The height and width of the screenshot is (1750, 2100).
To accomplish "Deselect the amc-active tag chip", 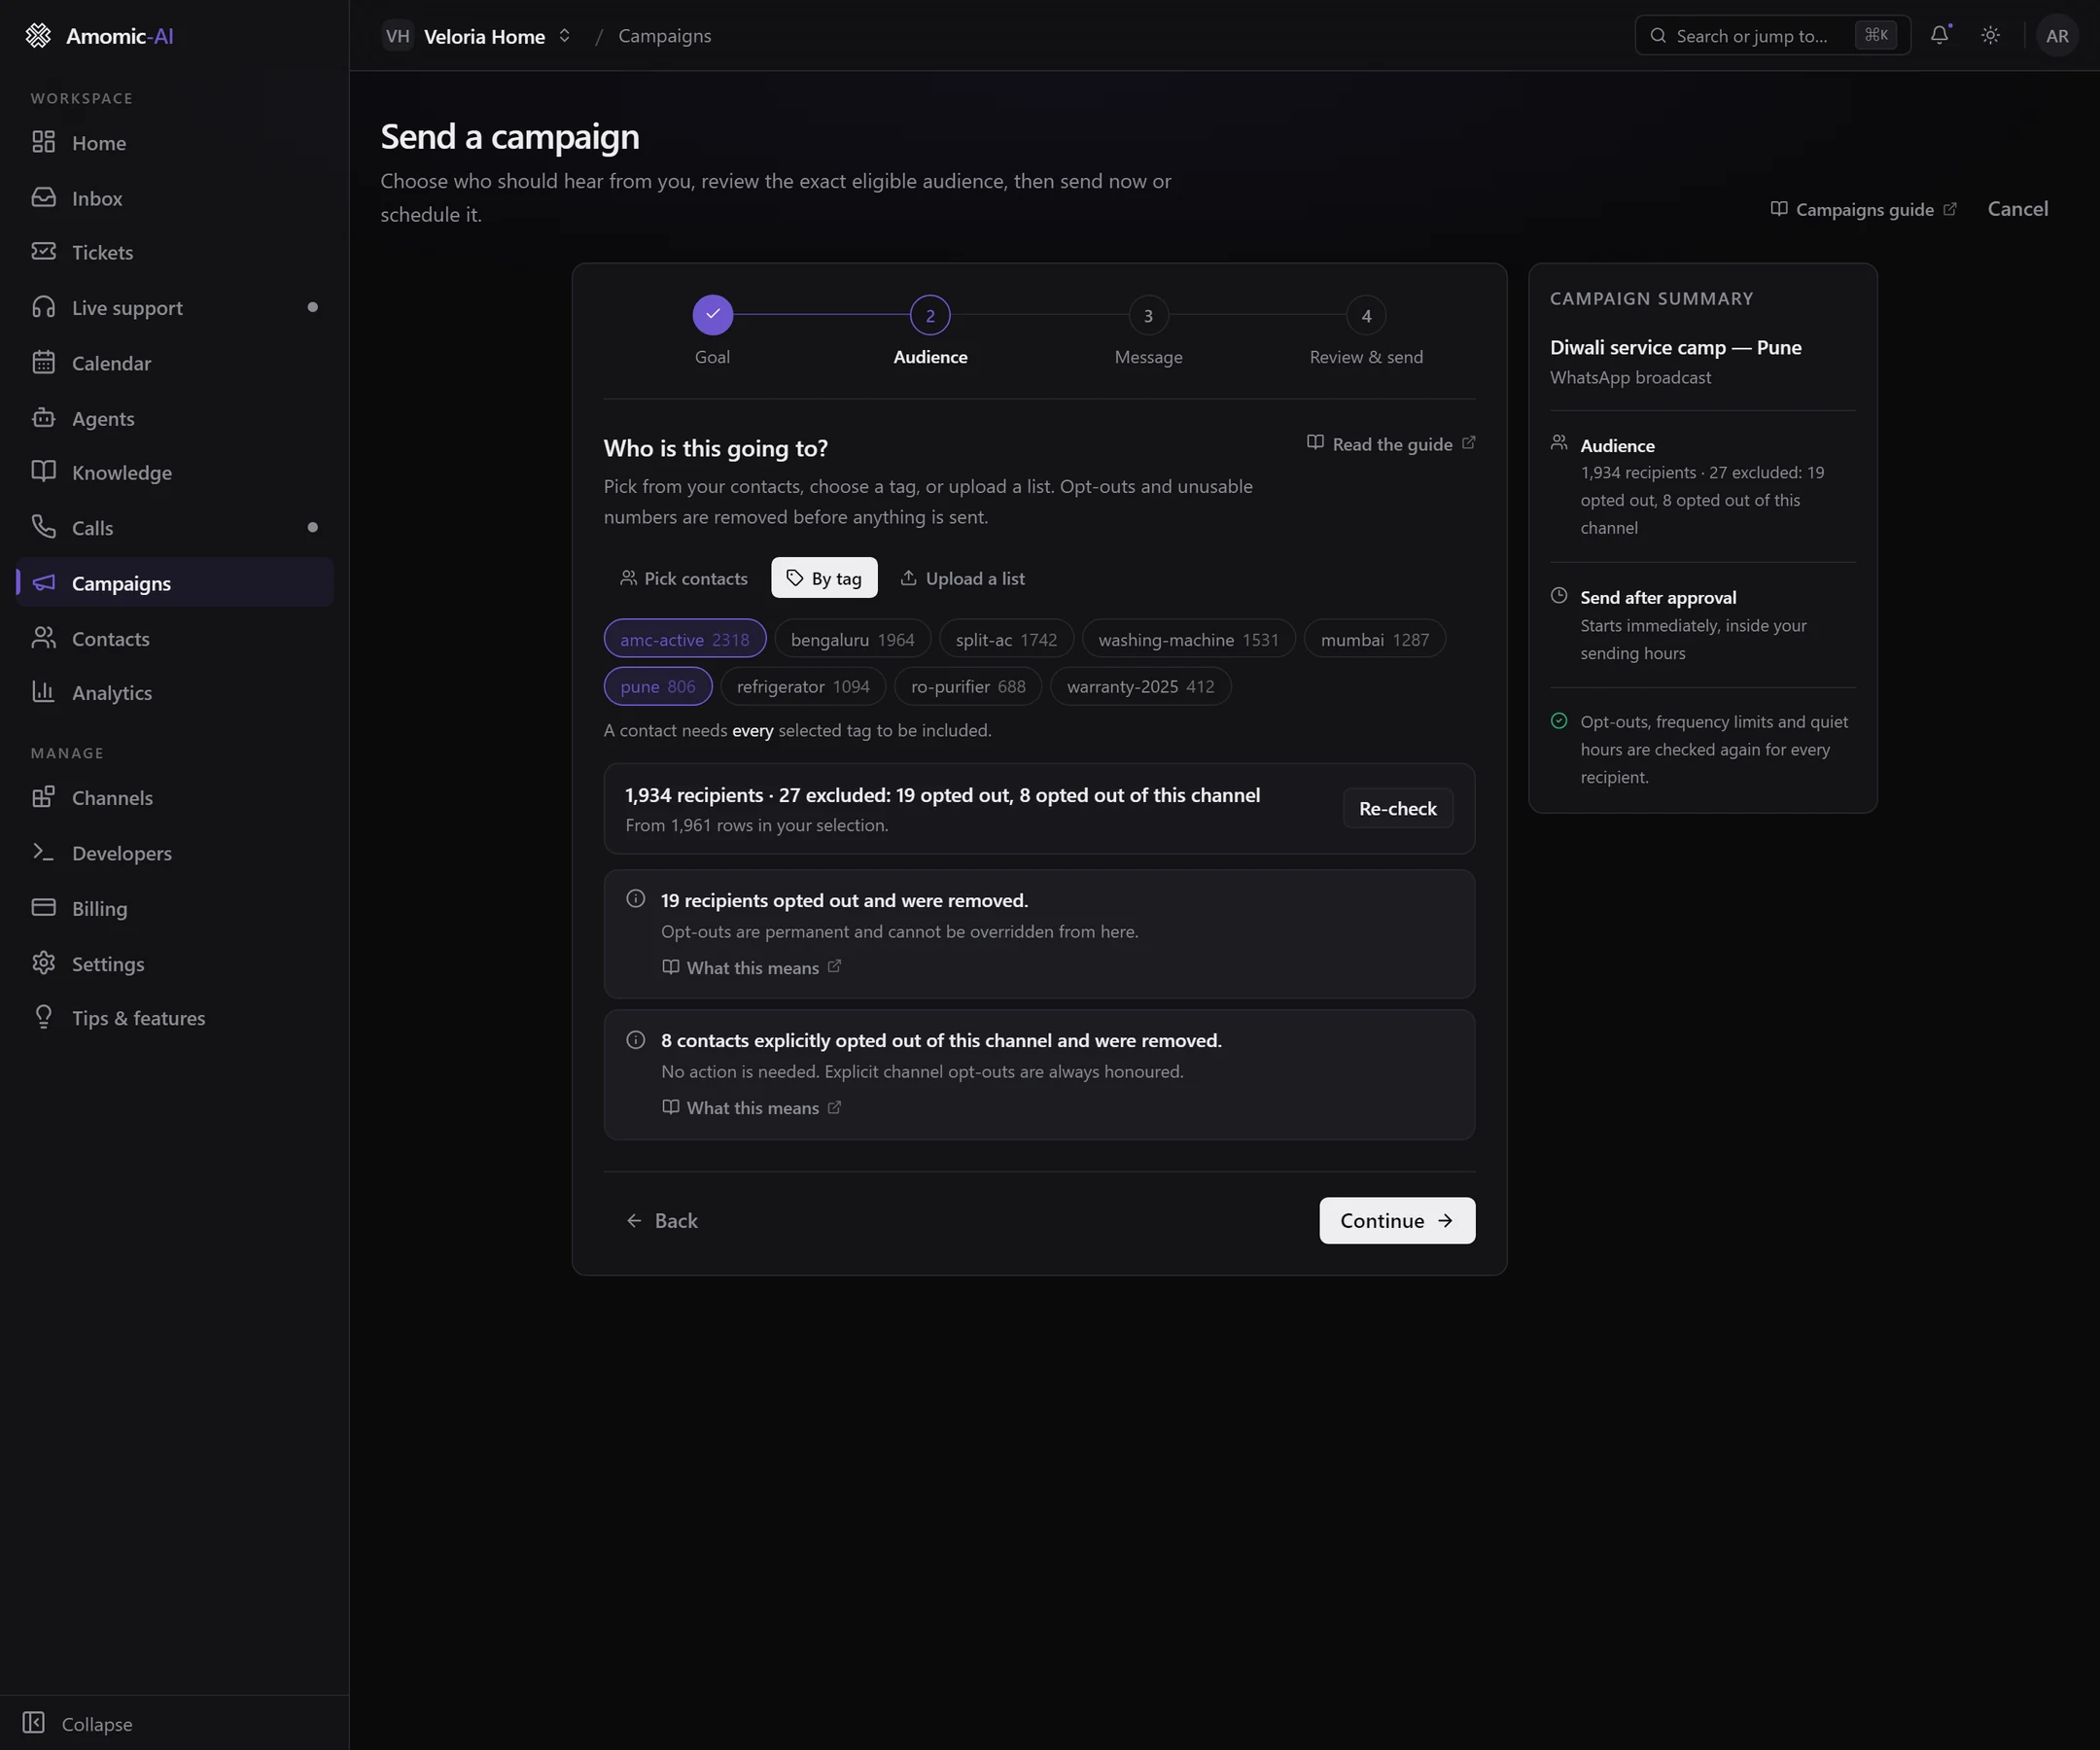I will [684, 639].
